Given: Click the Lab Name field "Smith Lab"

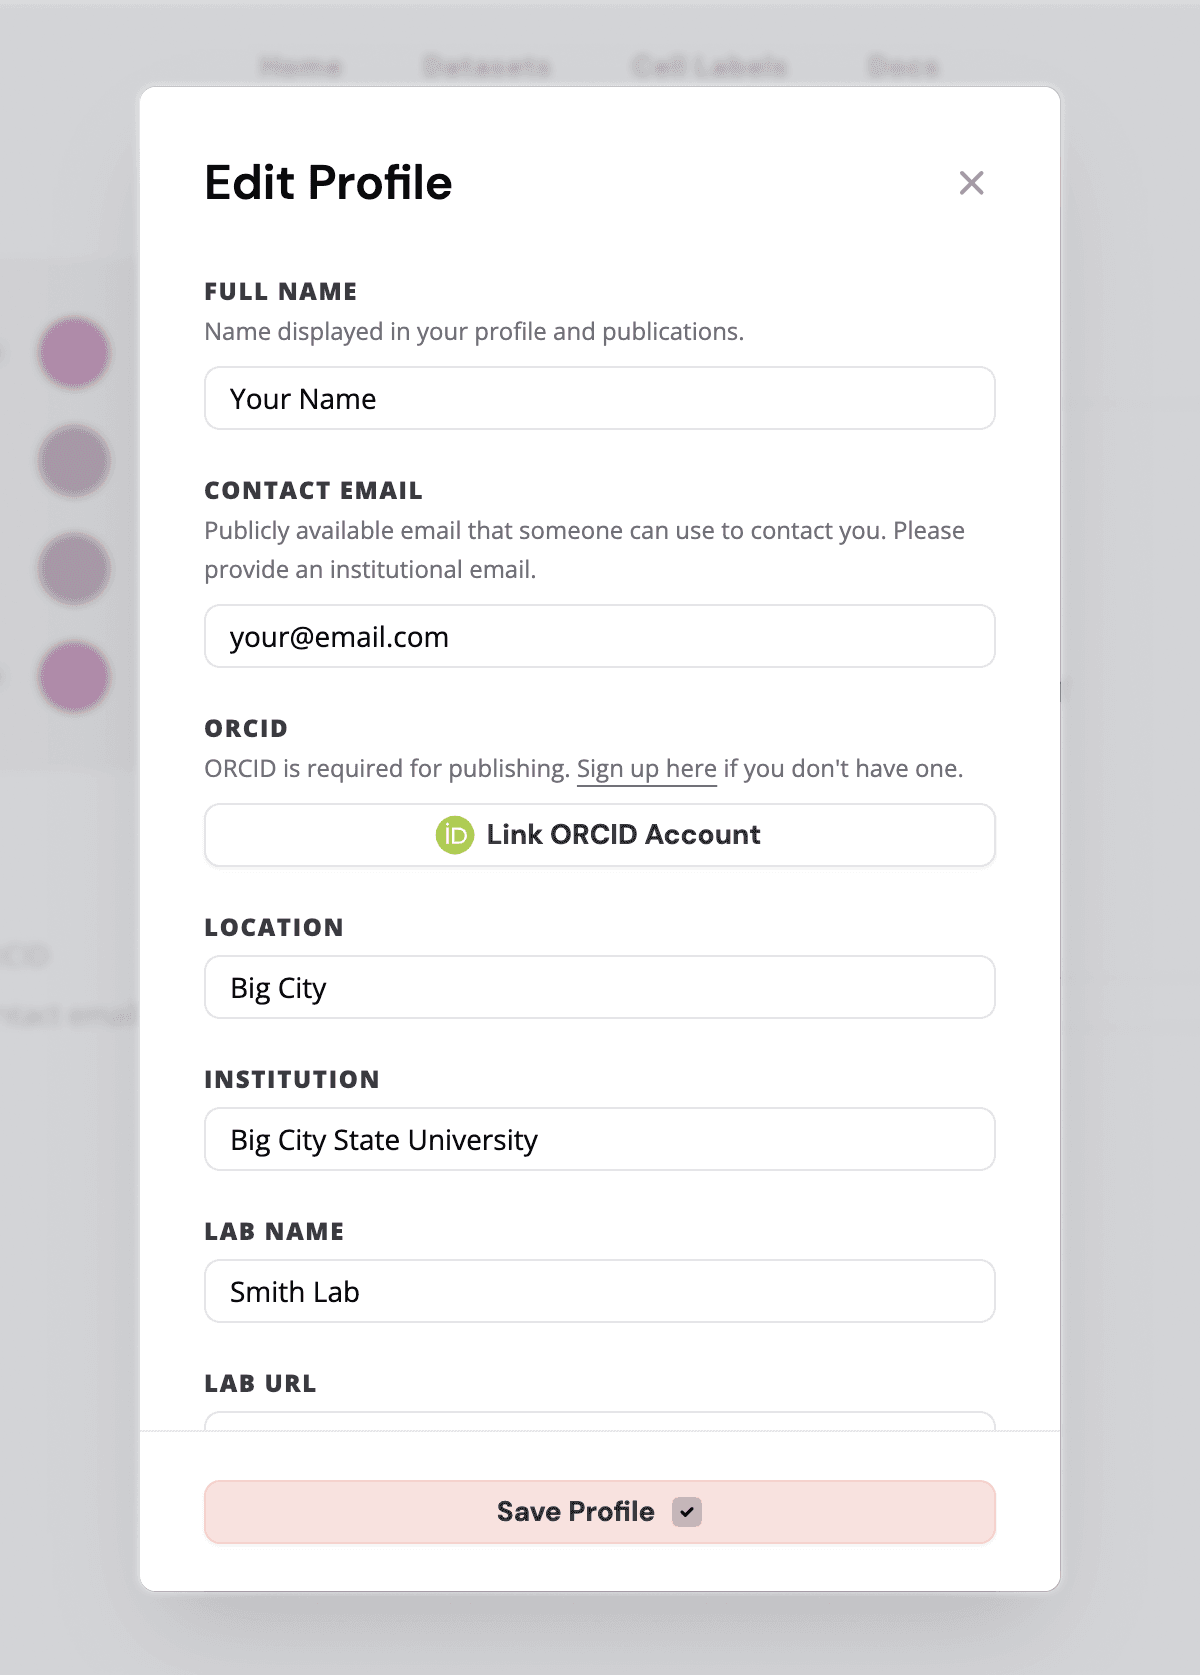Looking at the screenshot, I should pyautogui.click(x=599, y=1291).
